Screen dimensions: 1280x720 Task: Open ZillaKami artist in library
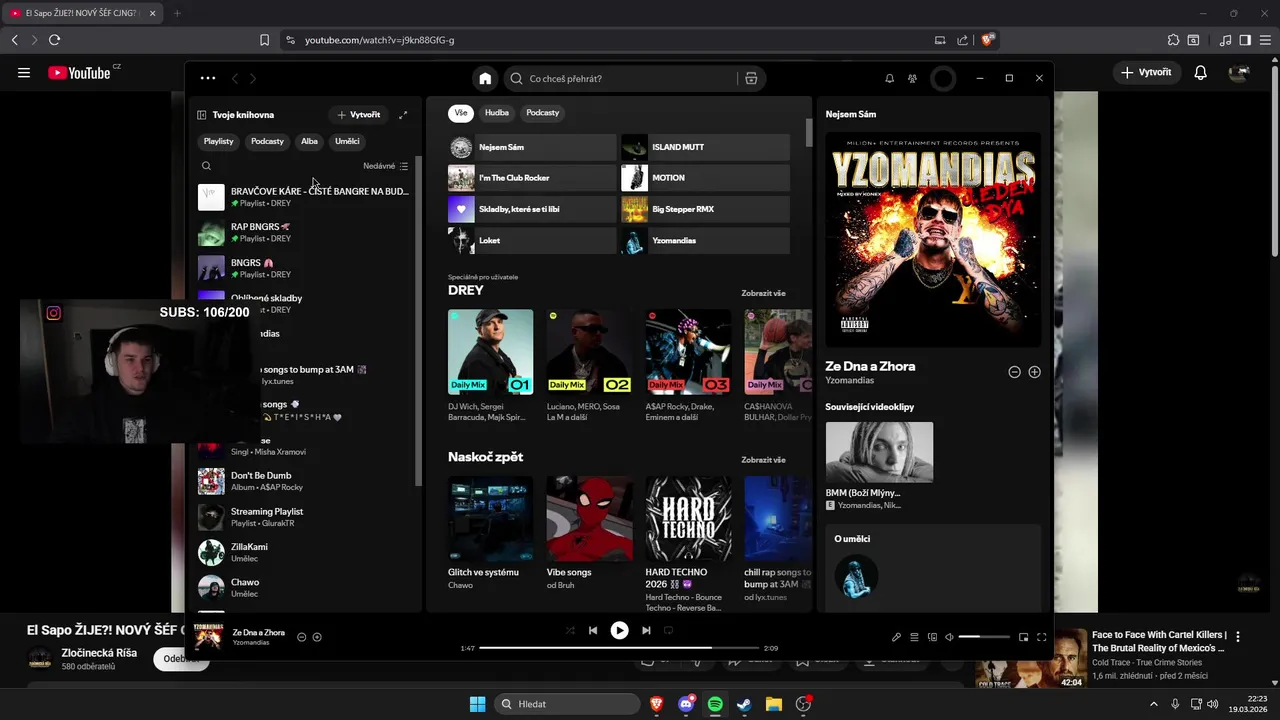coord(303,553)
